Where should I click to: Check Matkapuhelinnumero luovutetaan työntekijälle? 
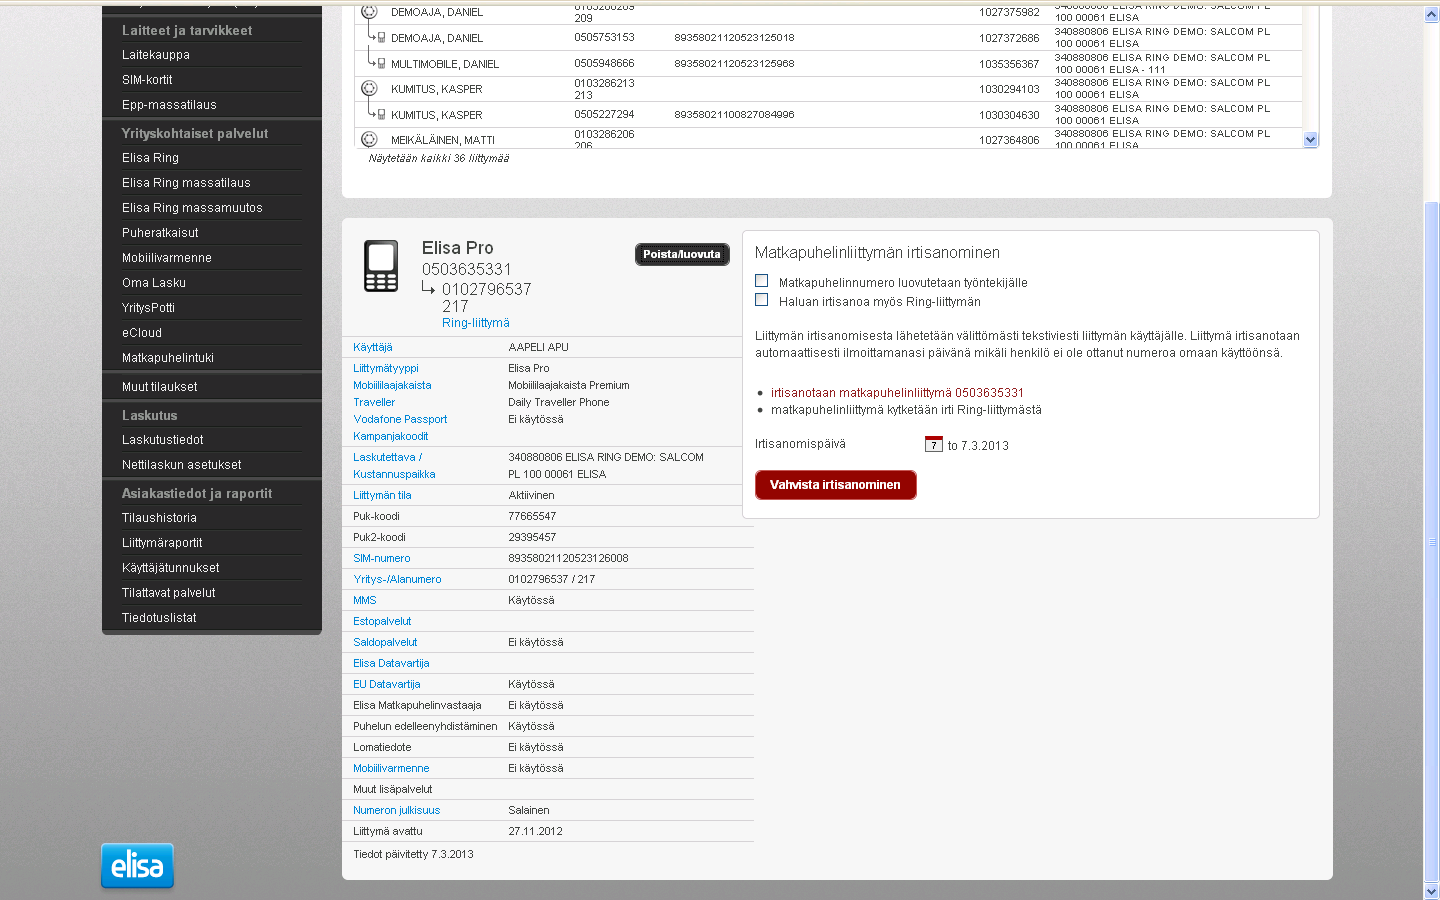[762, 281]
